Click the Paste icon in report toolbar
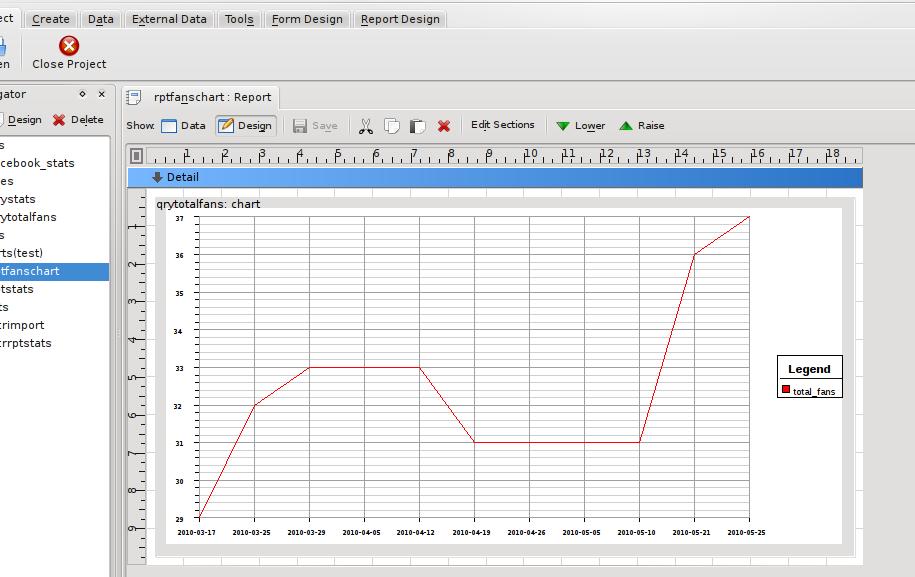 pyautogui.click(x=418, y=126)
